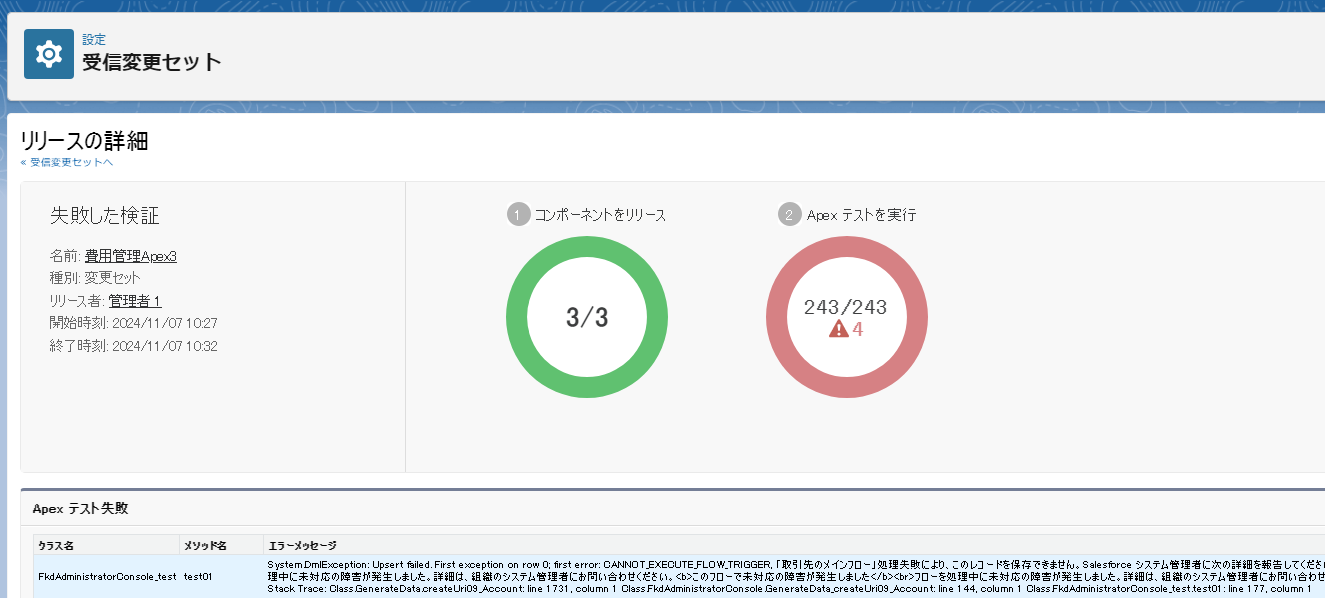Viewport: 1325px width, 598px height.
Task: Open the 管理者 1 deployer link
Action: (x=135, y=301)
